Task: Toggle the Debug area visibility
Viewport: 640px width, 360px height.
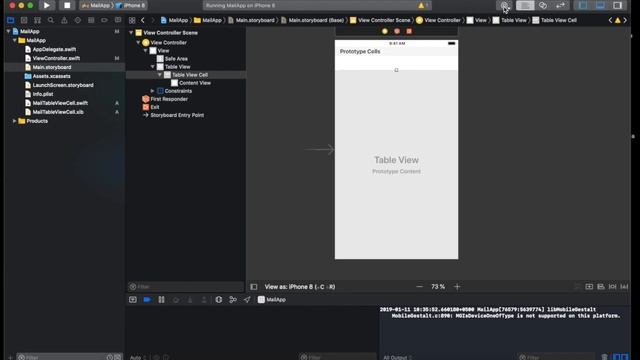Action: point(600,5)
